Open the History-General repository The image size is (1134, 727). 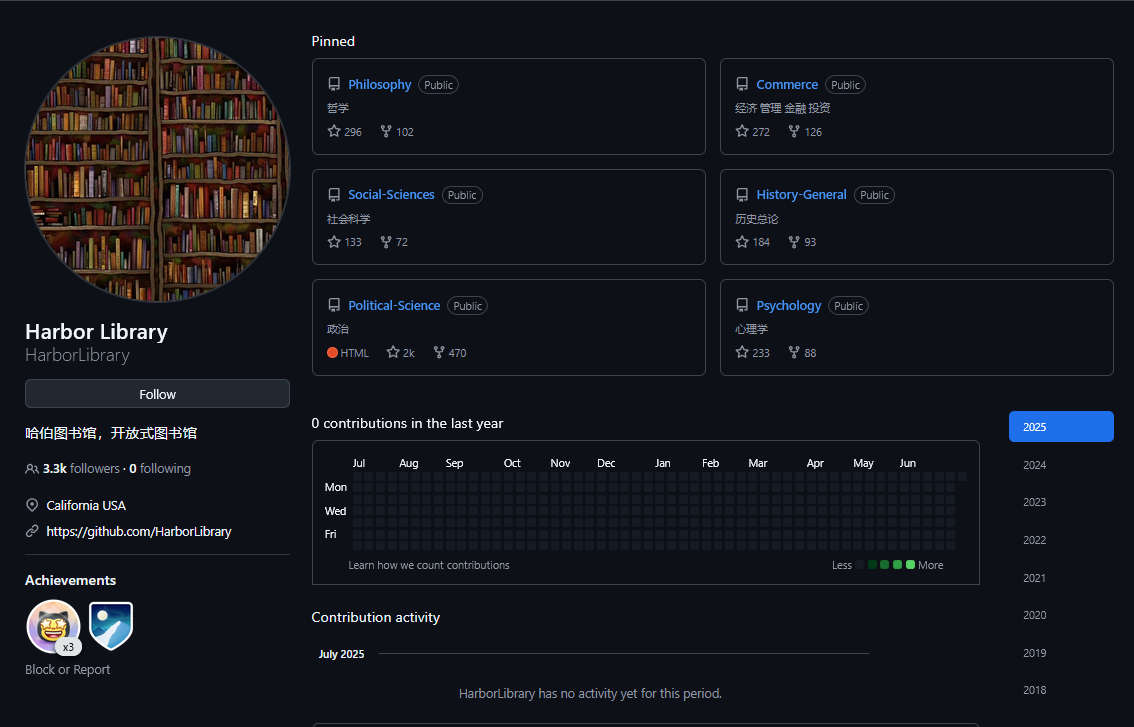(801, 195)
